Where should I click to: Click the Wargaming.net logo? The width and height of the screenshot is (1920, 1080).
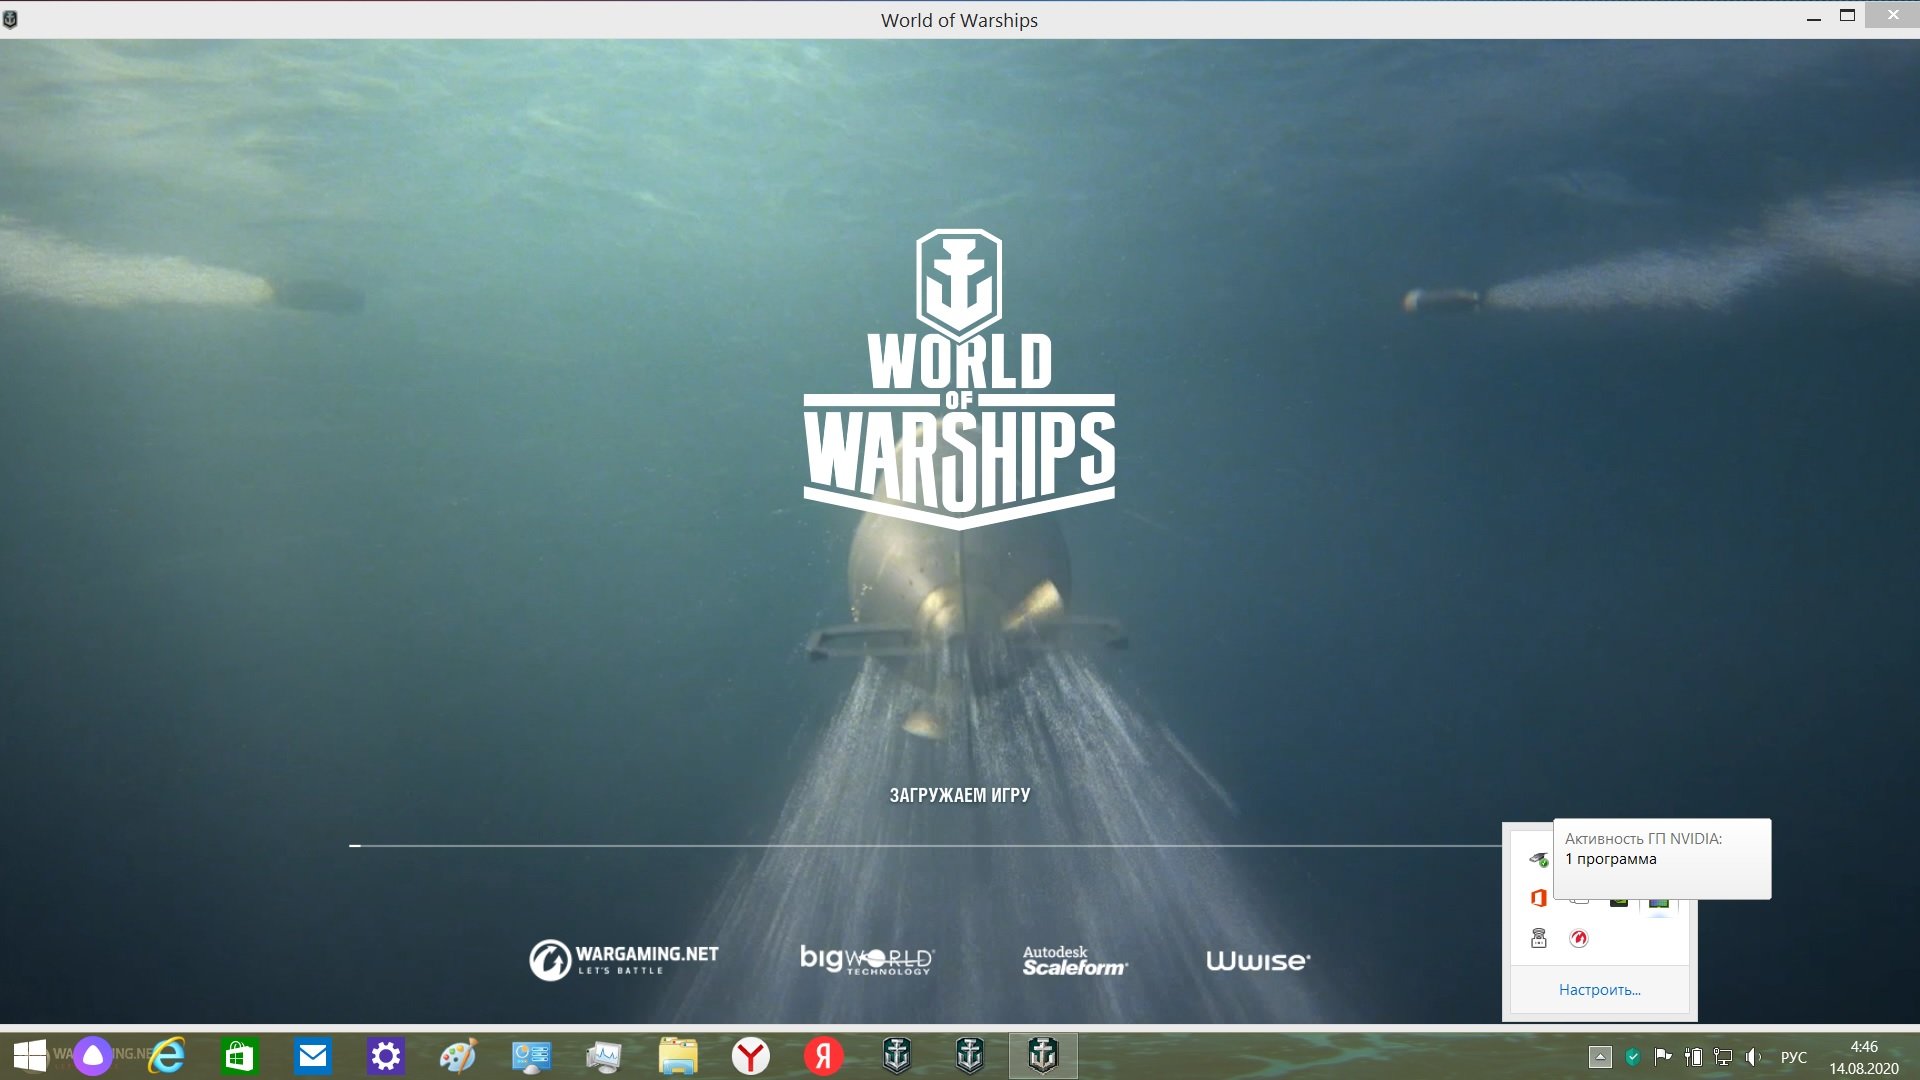[624, 960]
